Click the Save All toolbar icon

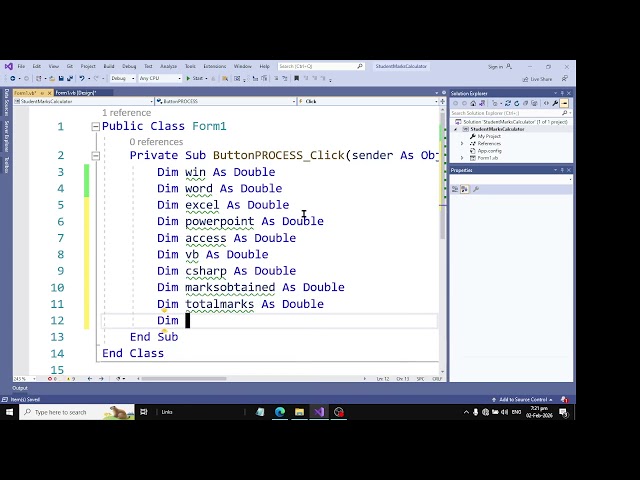70,78
